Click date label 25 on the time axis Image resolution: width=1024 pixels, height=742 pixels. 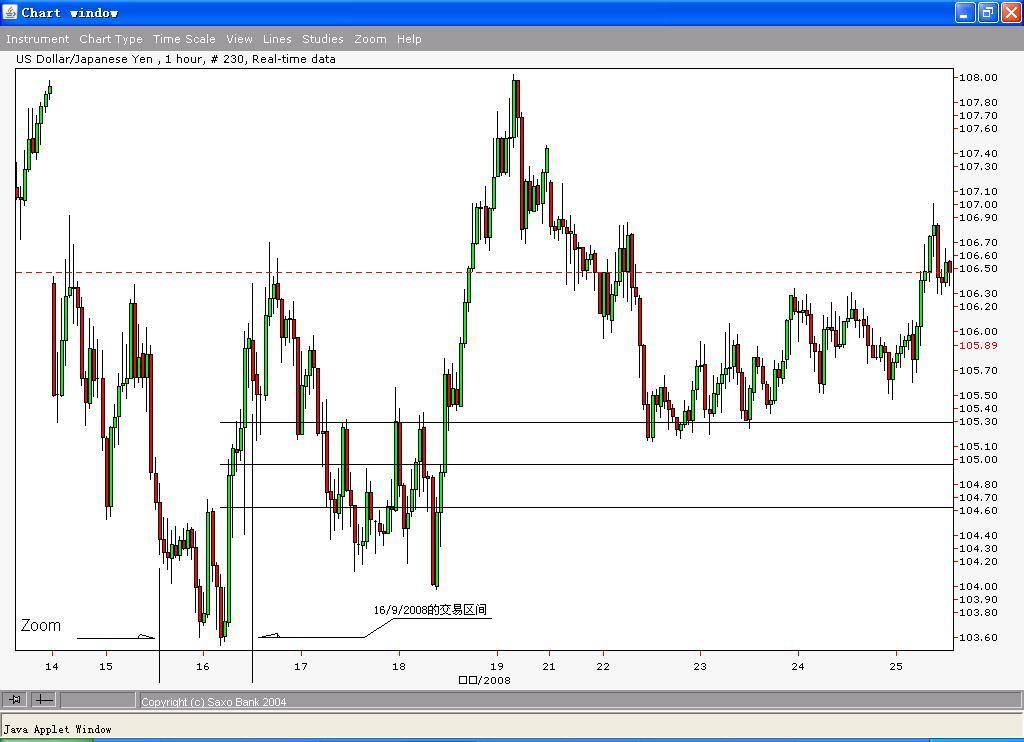click(896, 666)
